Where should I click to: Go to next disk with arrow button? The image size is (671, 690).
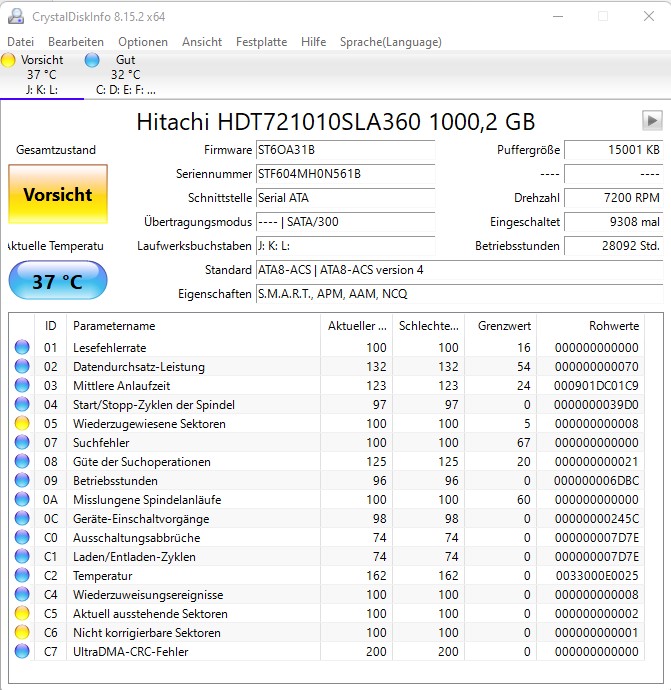click(x=652, y=121)
